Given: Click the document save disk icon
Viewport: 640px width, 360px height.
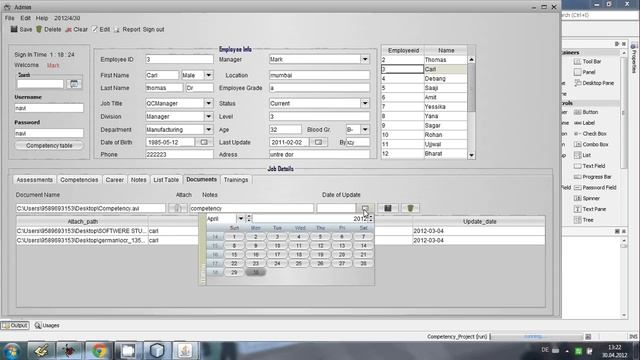Looking at the screenshot, I should 388,208.
